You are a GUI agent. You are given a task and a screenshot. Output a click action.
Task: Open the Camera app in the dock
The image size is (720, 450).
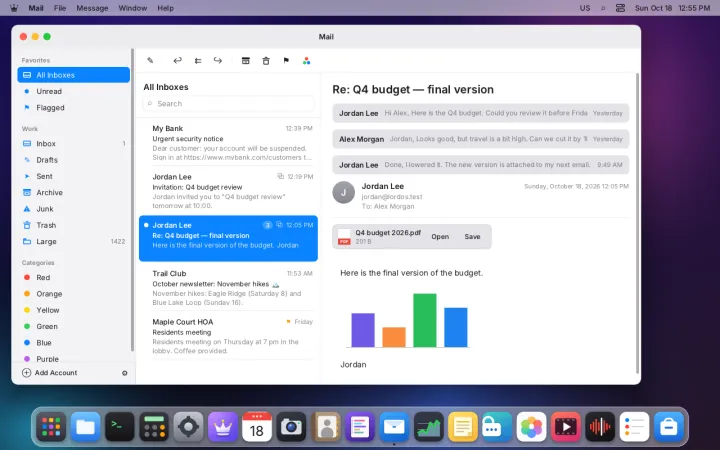(x=291, y=427)
